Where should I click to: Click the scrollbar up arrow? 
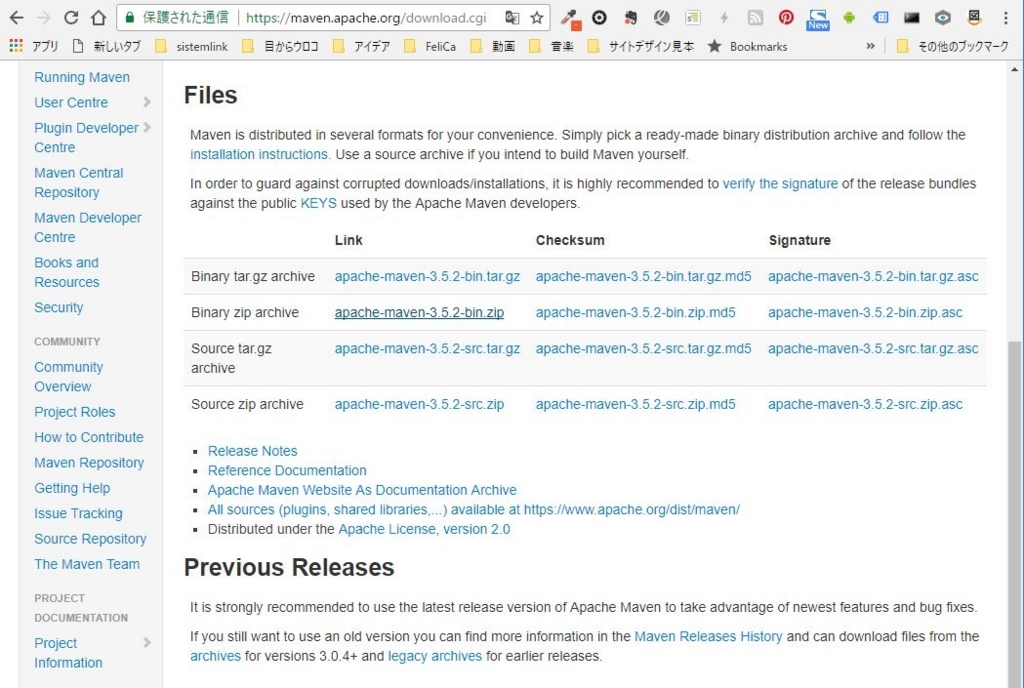point(1014,69)
